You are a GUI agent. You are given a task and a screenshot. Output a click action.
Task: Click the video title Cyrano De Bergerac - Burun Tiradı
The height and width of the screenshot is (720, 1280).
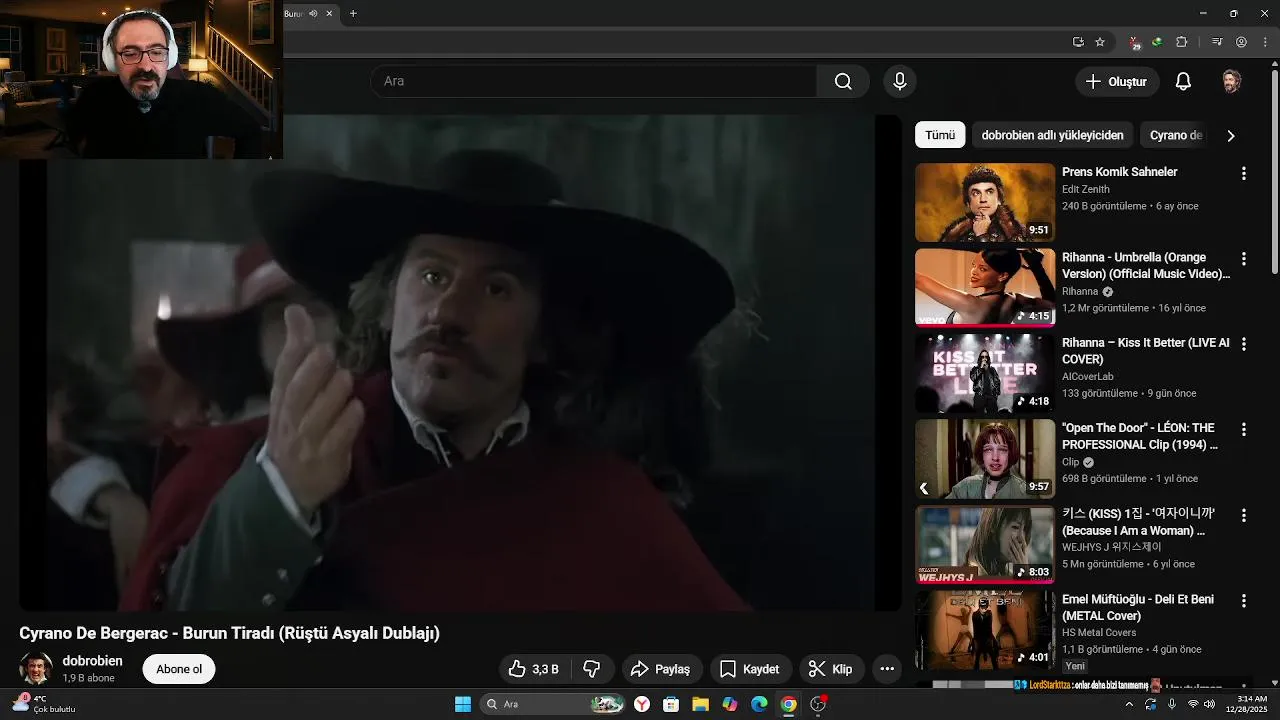(x=229, y=633)
